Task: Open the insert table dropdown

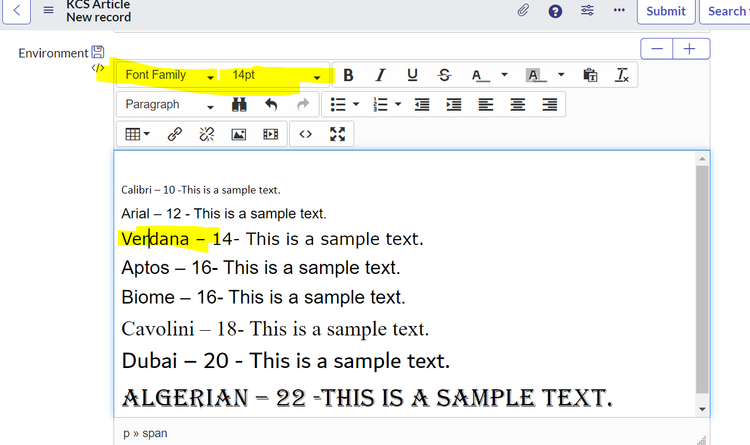Action: coord(137,134)
